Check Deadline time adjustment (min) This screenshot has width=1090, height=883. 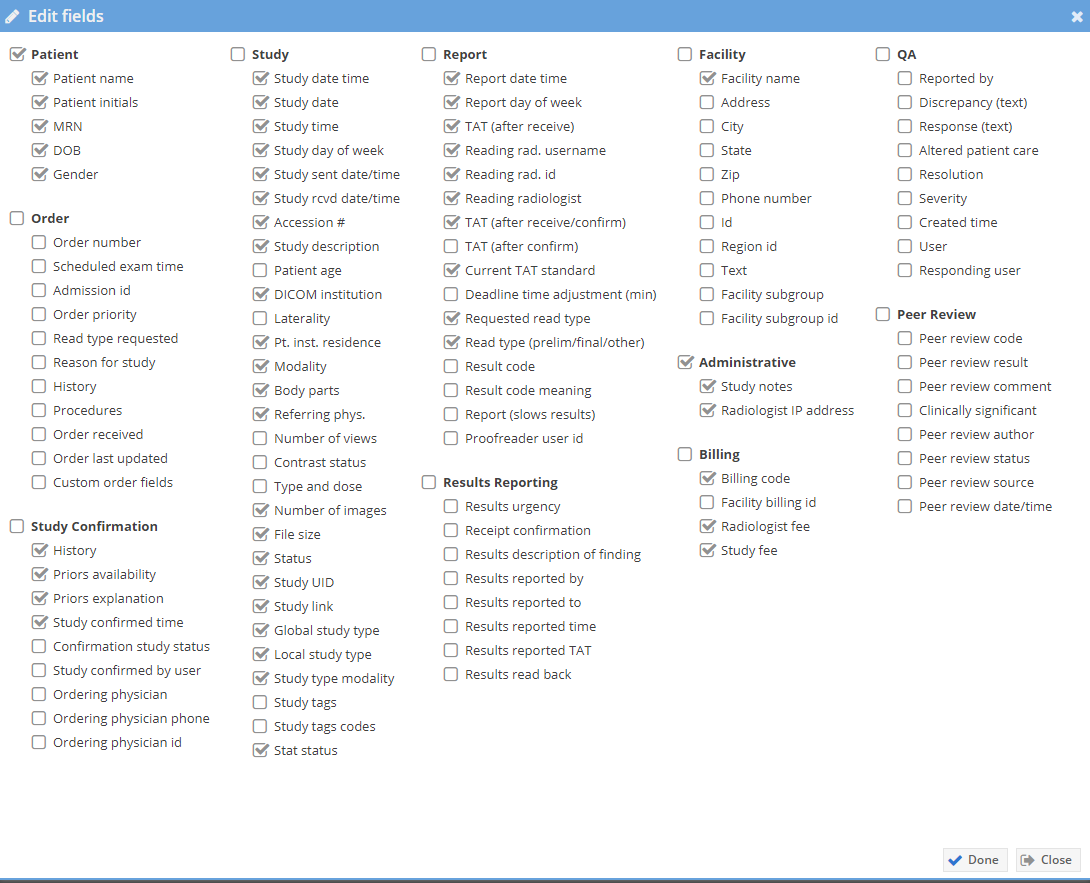[452, 294]
